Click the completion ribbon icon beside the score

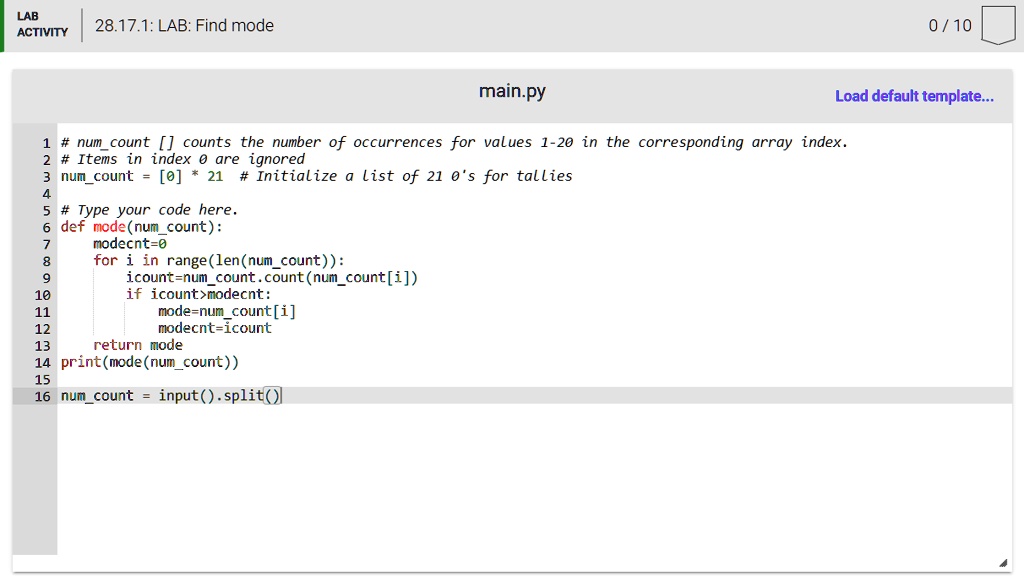(997, 25)
